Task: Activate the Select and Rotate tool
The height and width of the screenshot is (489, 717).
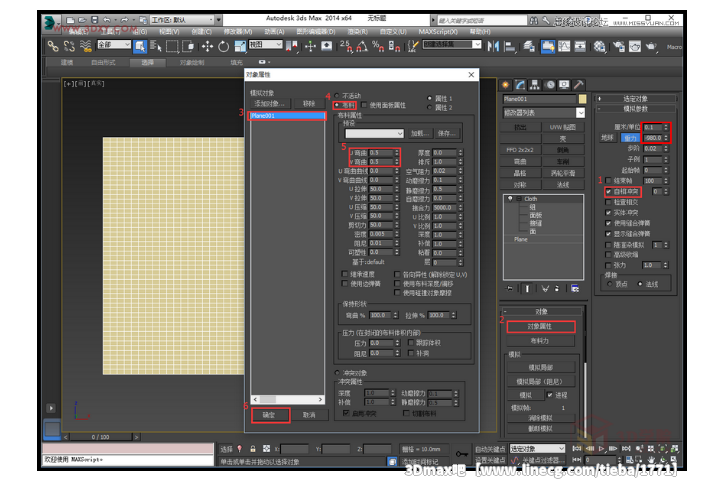Action: coord(223,46)
